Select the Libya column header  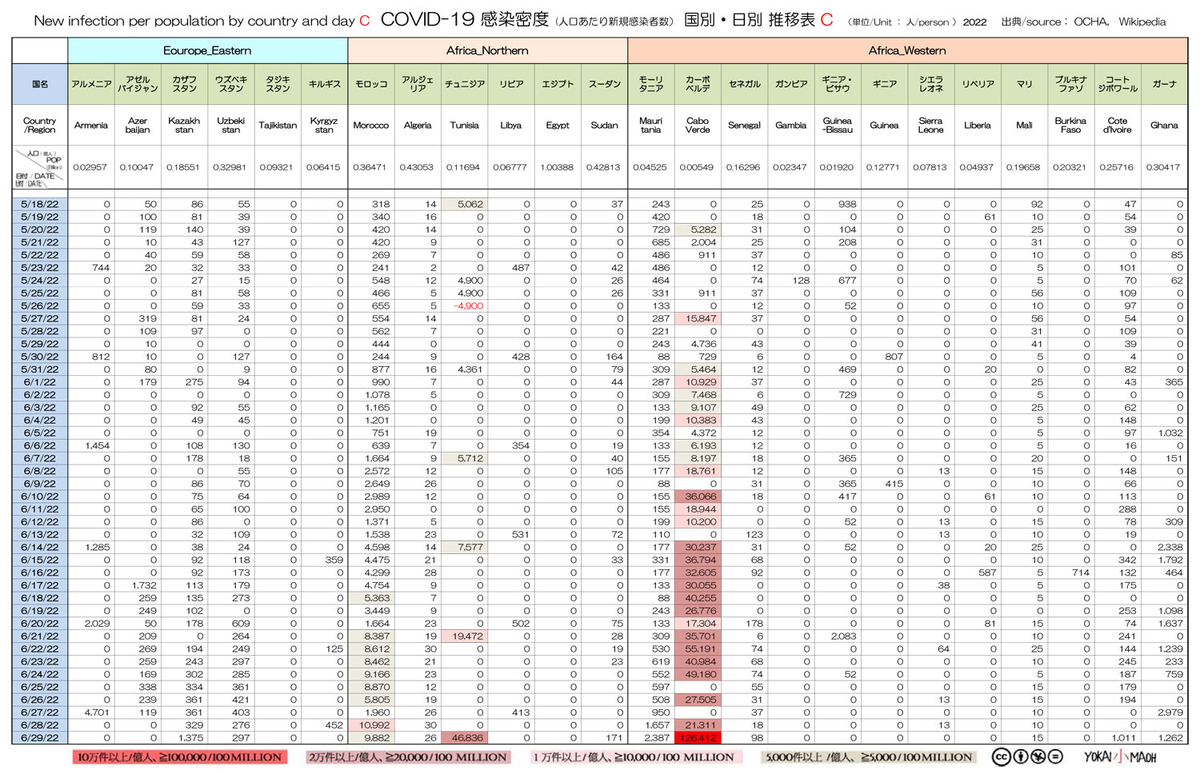(510, 126)
